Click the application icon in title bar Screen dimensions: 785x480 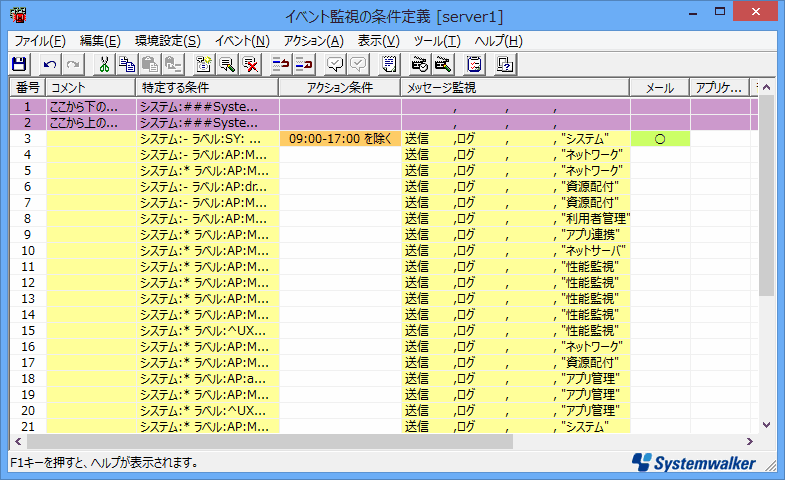pos(18,16)
